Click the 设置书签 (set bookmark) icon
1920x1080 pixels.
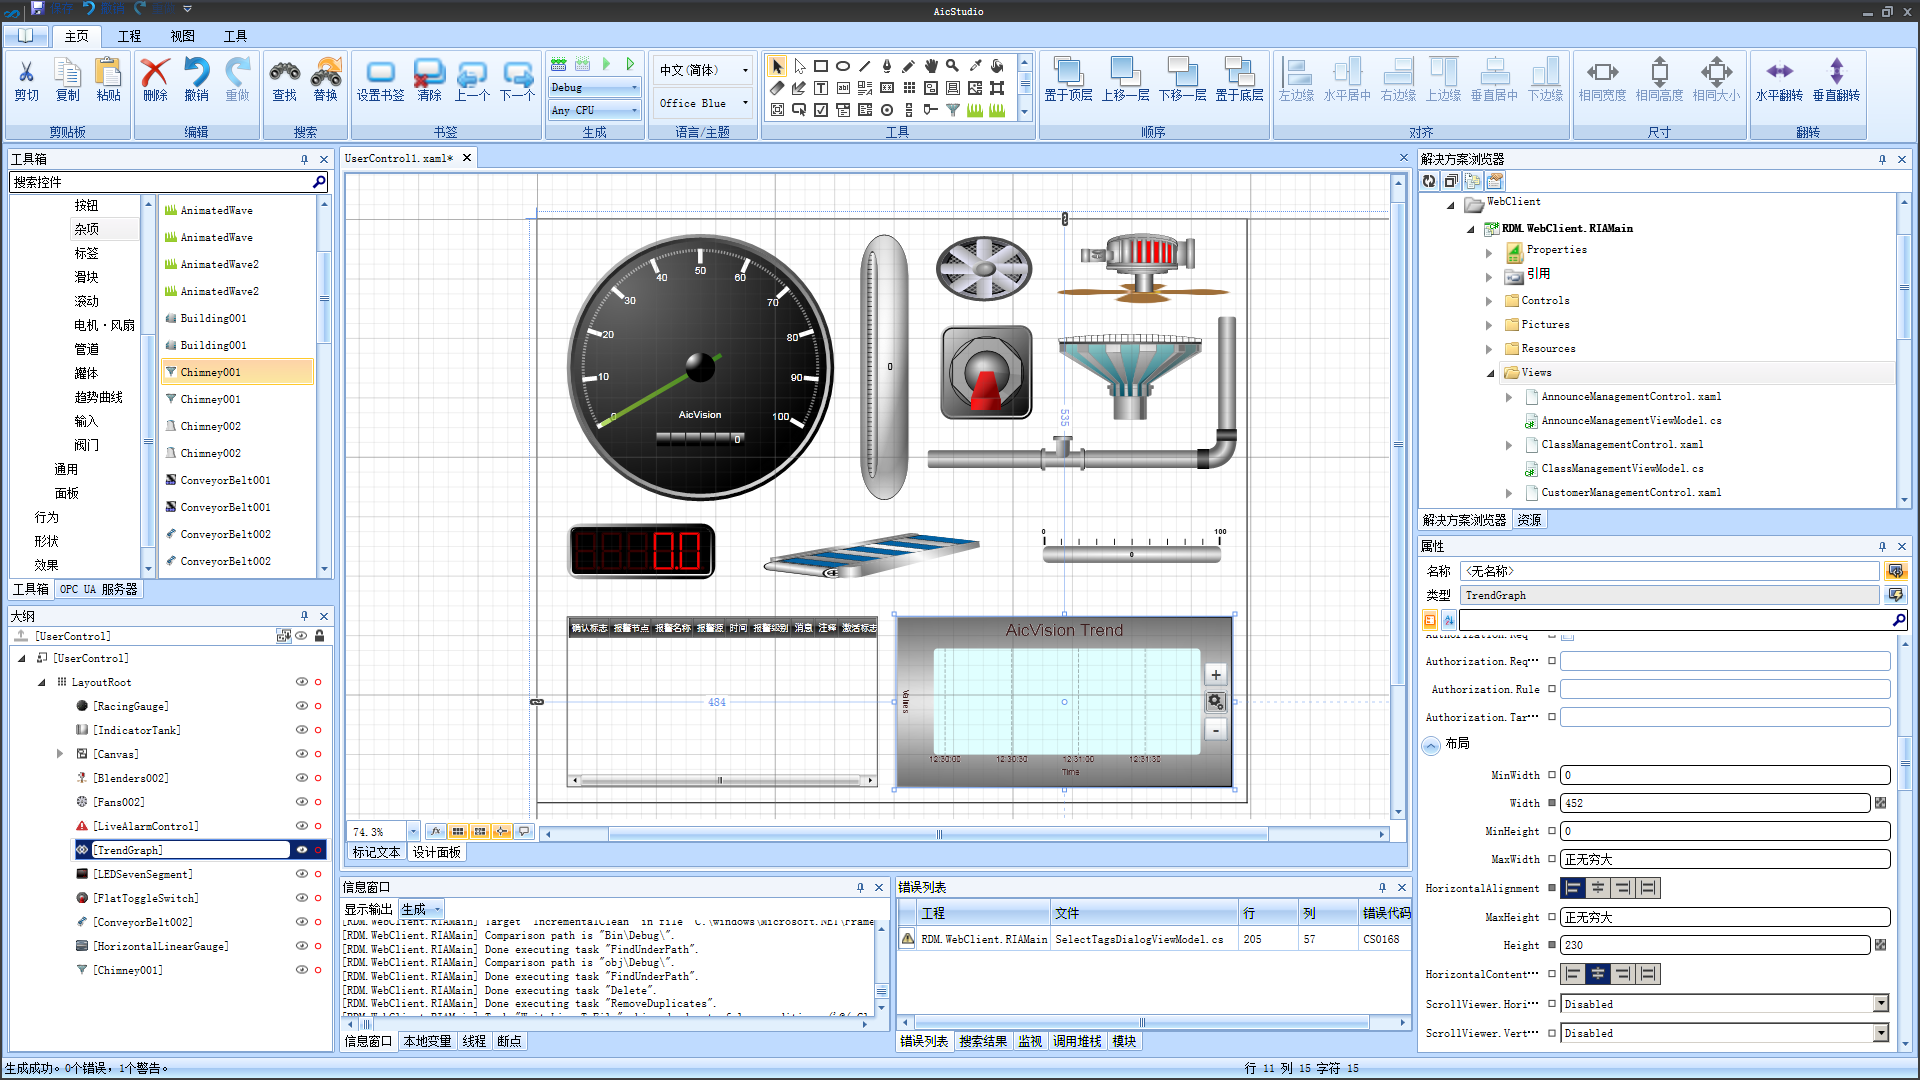[380, 72]
